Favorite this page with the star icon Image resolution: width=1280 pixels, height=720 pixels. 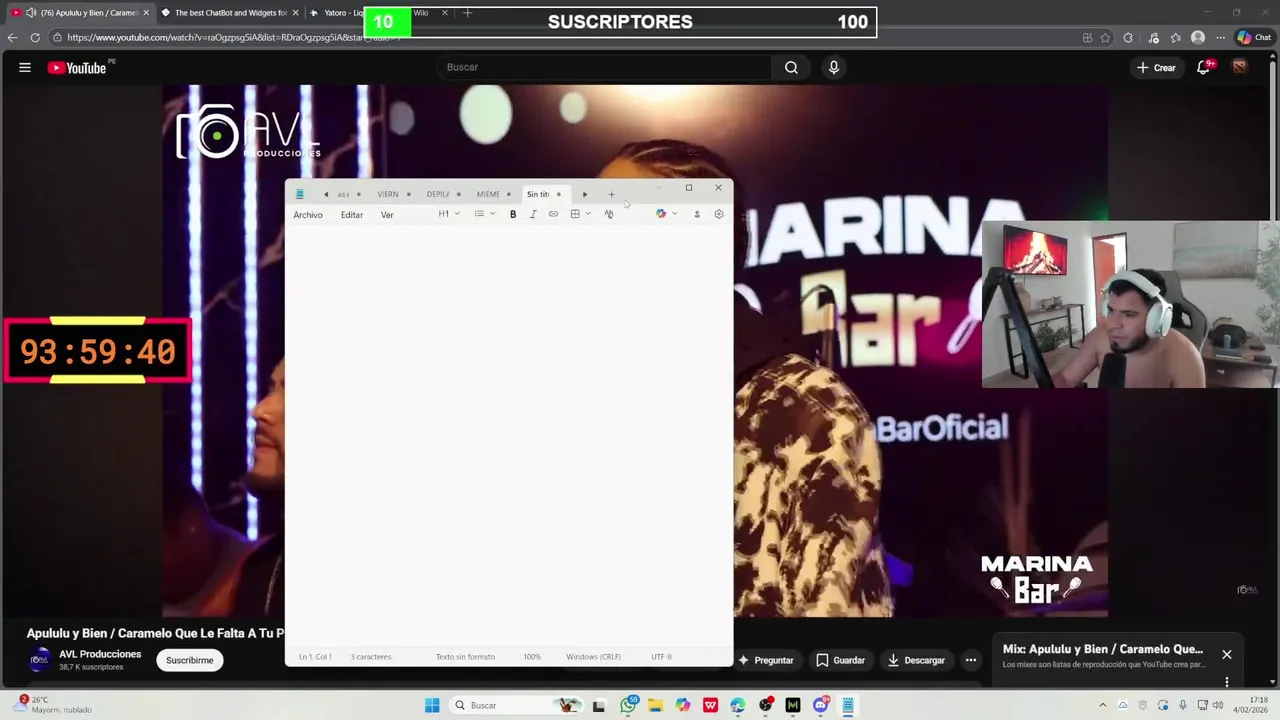[x=1105, y=38]
